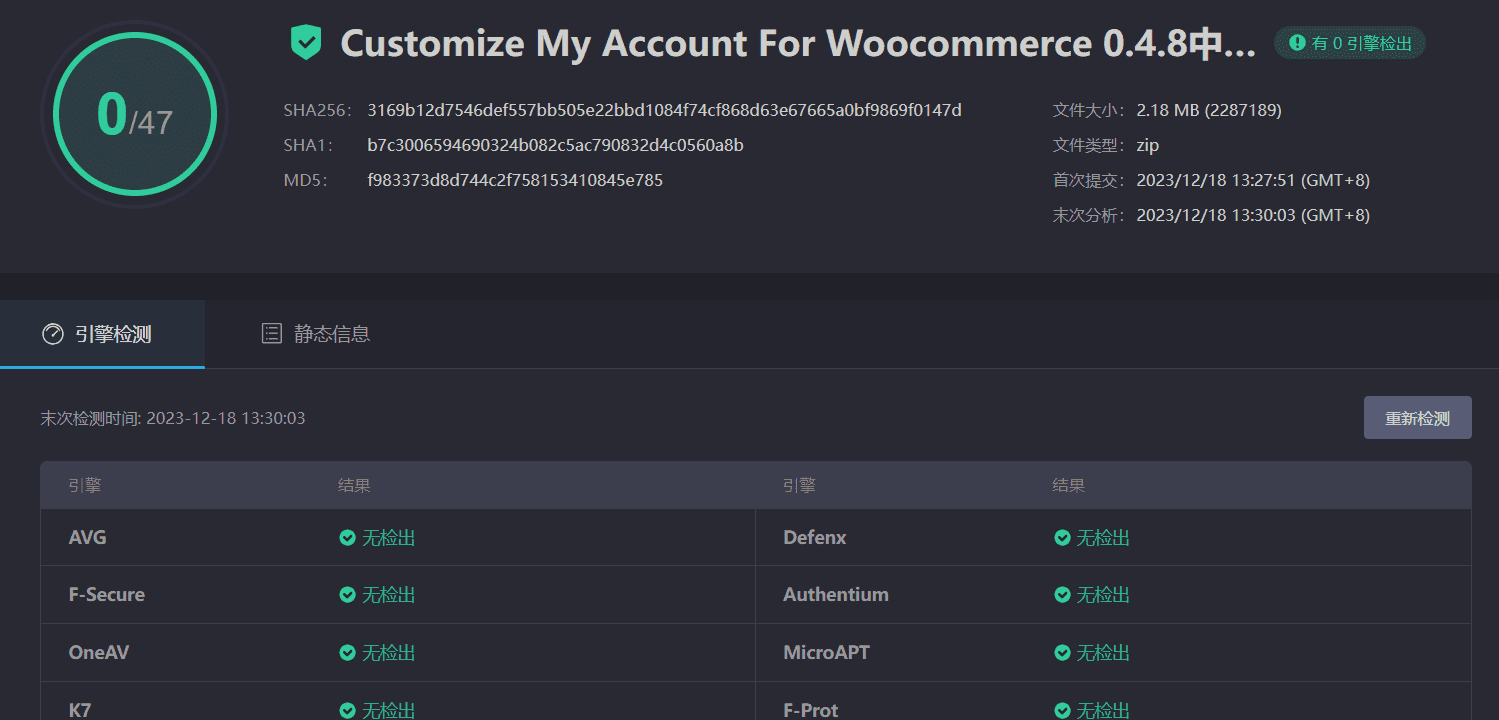The height and width of the screenshot is (720, 1499).
Task: Click the K7 engine name
Action: click(x=80, y=711)
